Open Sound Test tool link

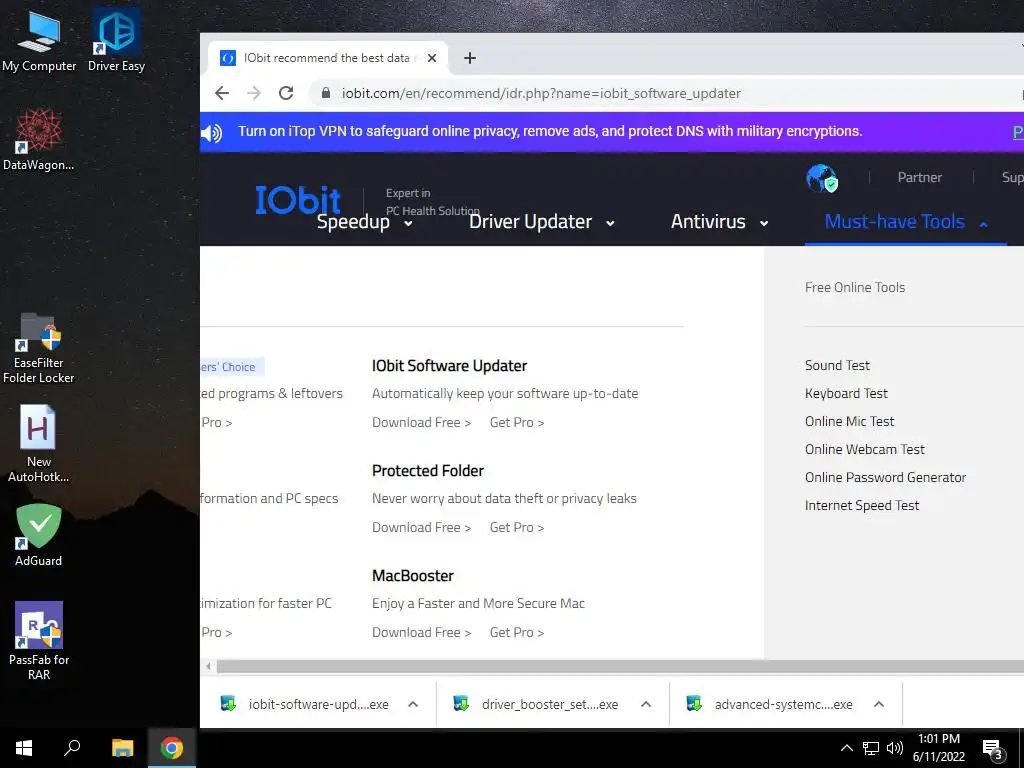coord(837,366)
